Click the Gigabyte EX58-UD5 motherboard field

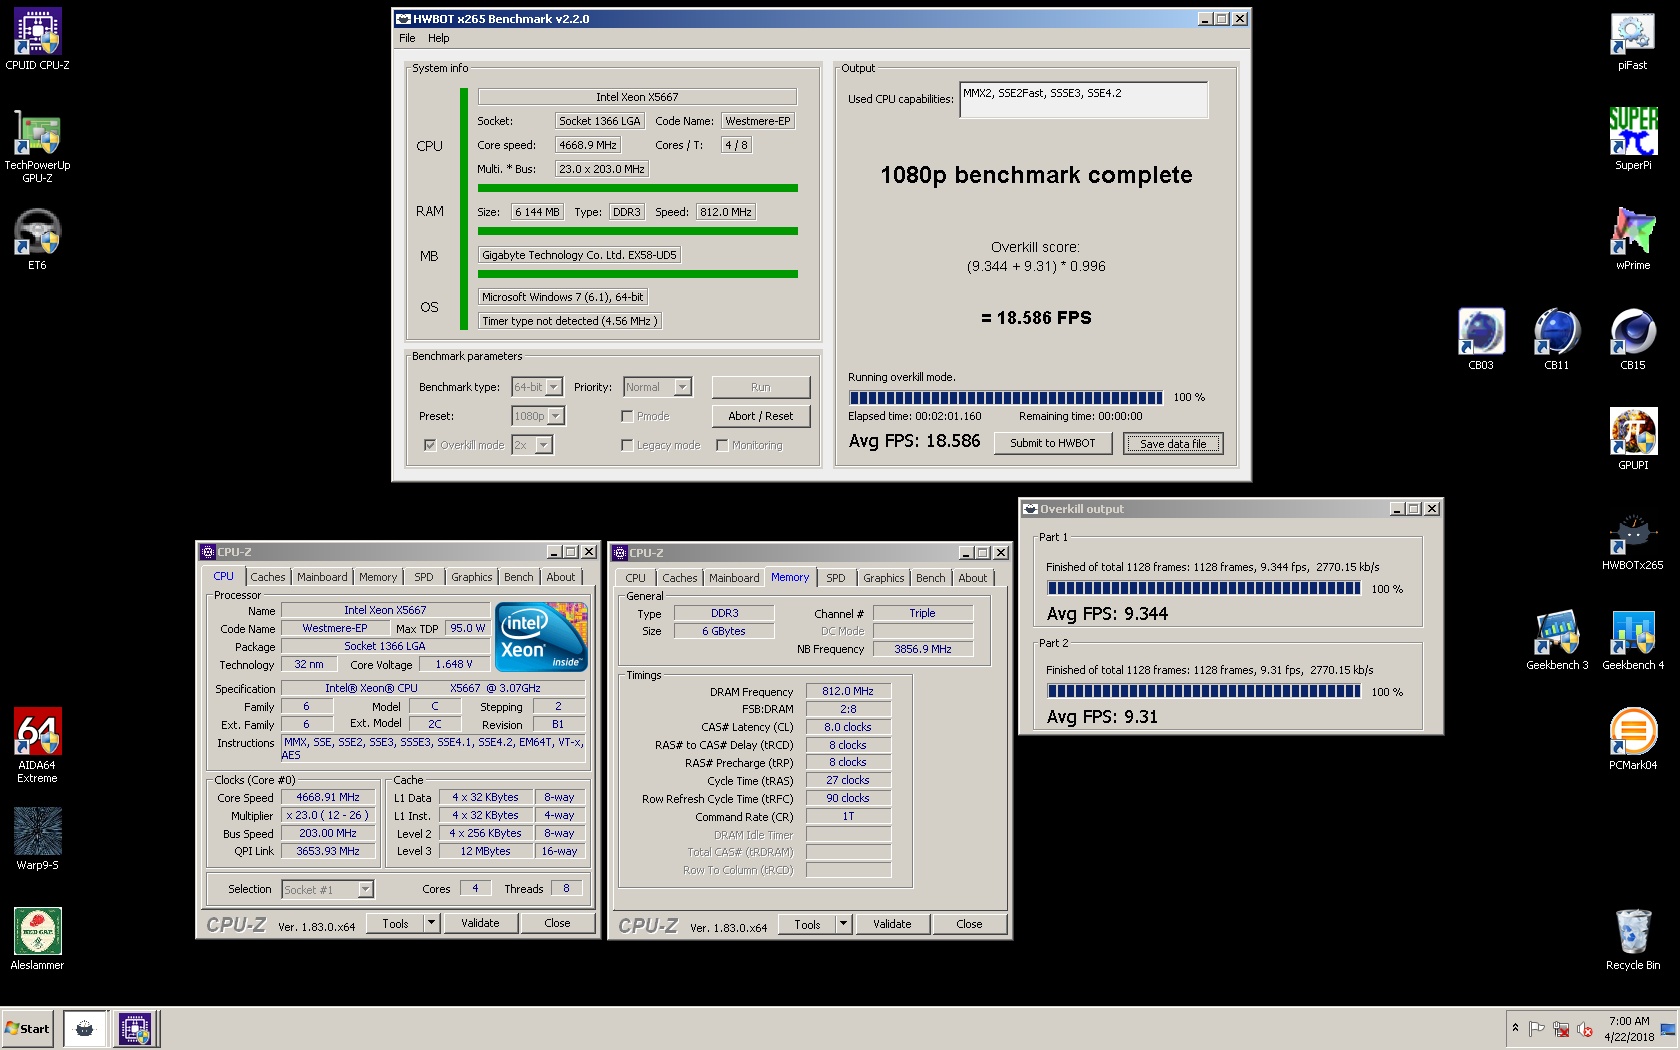(579, 255)
